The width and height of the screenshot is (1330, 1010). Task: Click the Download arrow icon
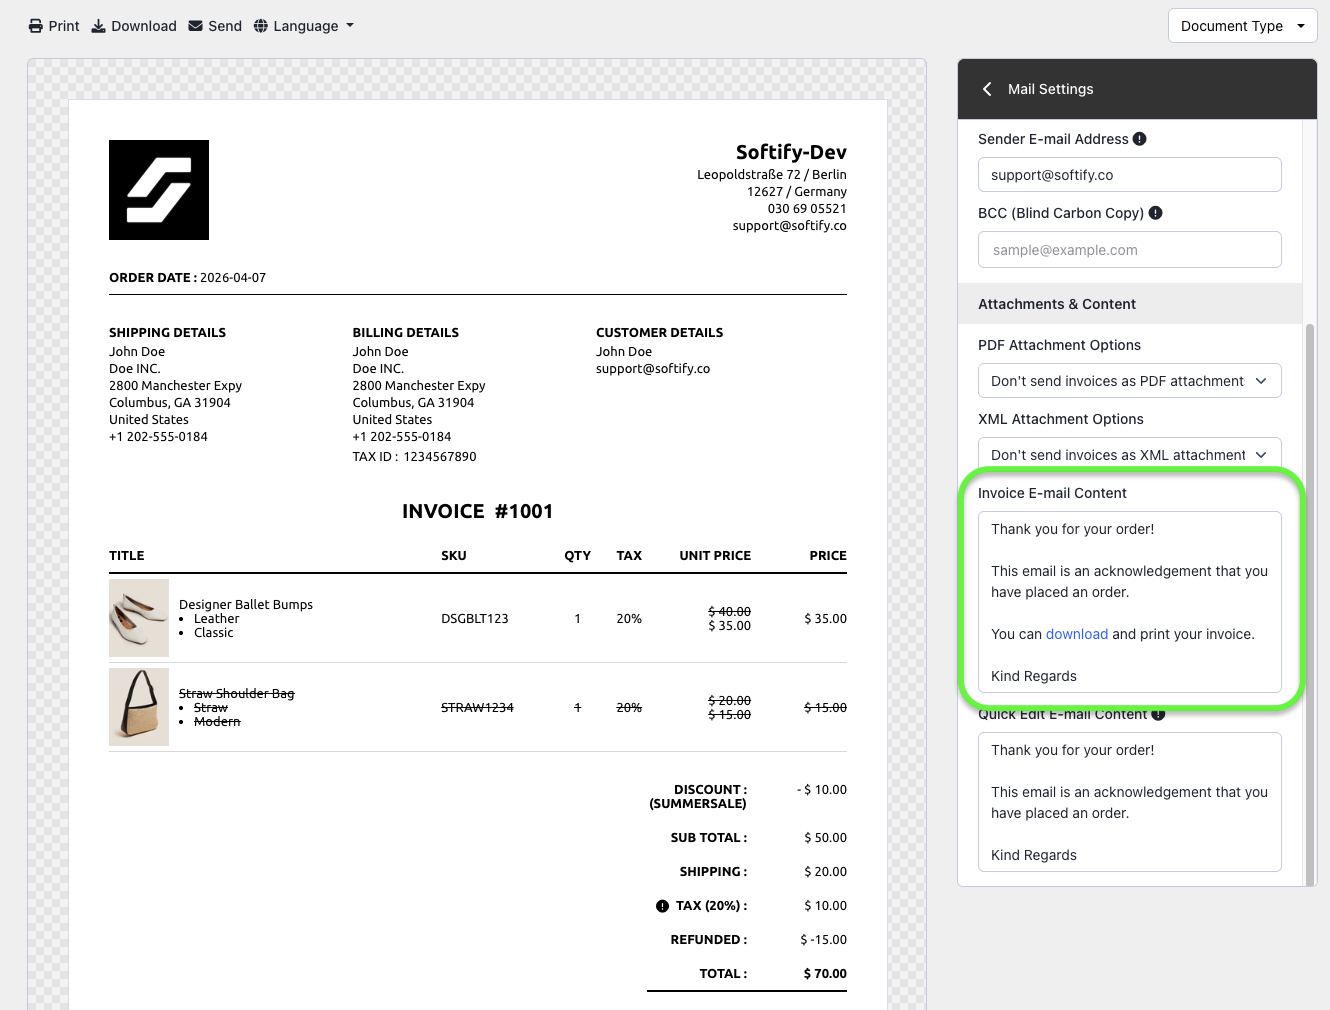point(99,26)
